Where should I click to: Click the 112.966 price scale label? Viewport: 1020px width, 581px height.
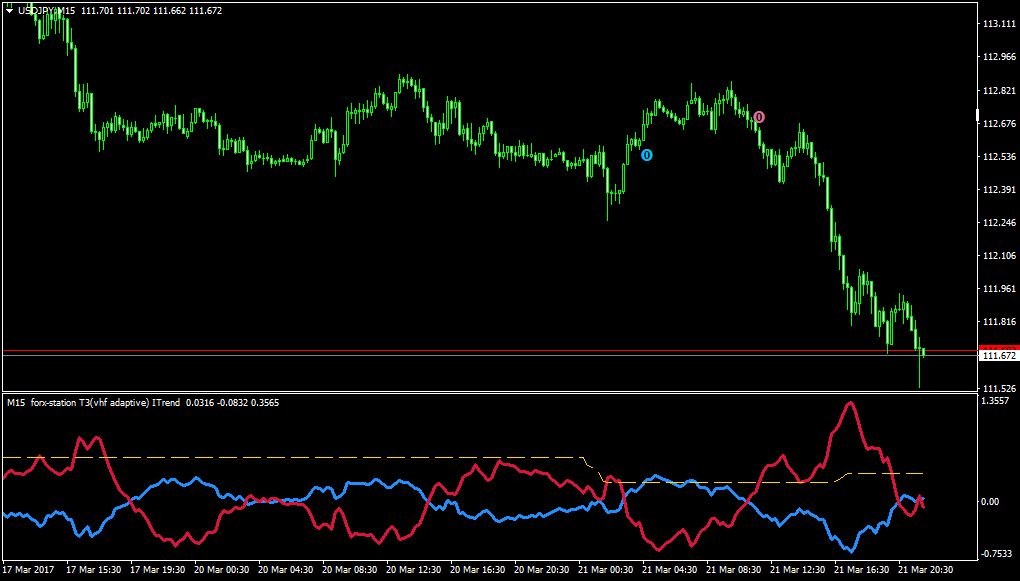999,57
